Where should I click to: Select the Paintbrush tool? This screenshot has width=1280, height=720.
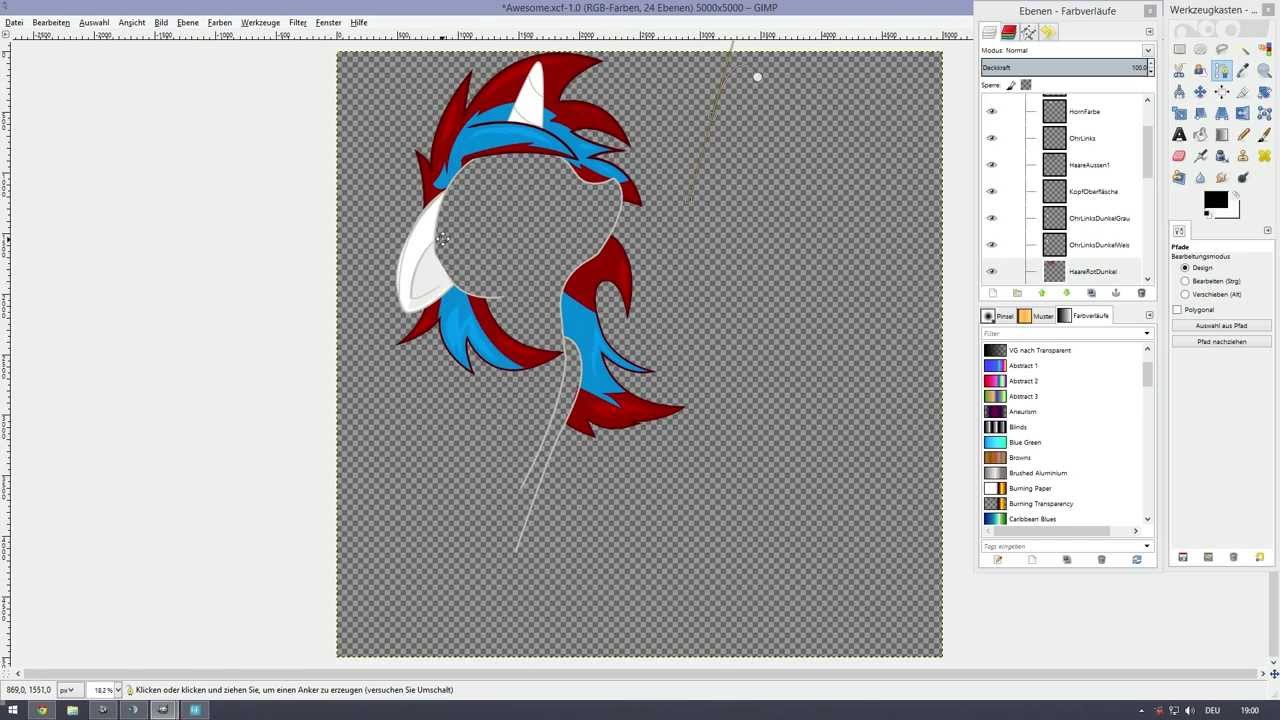1265,134
